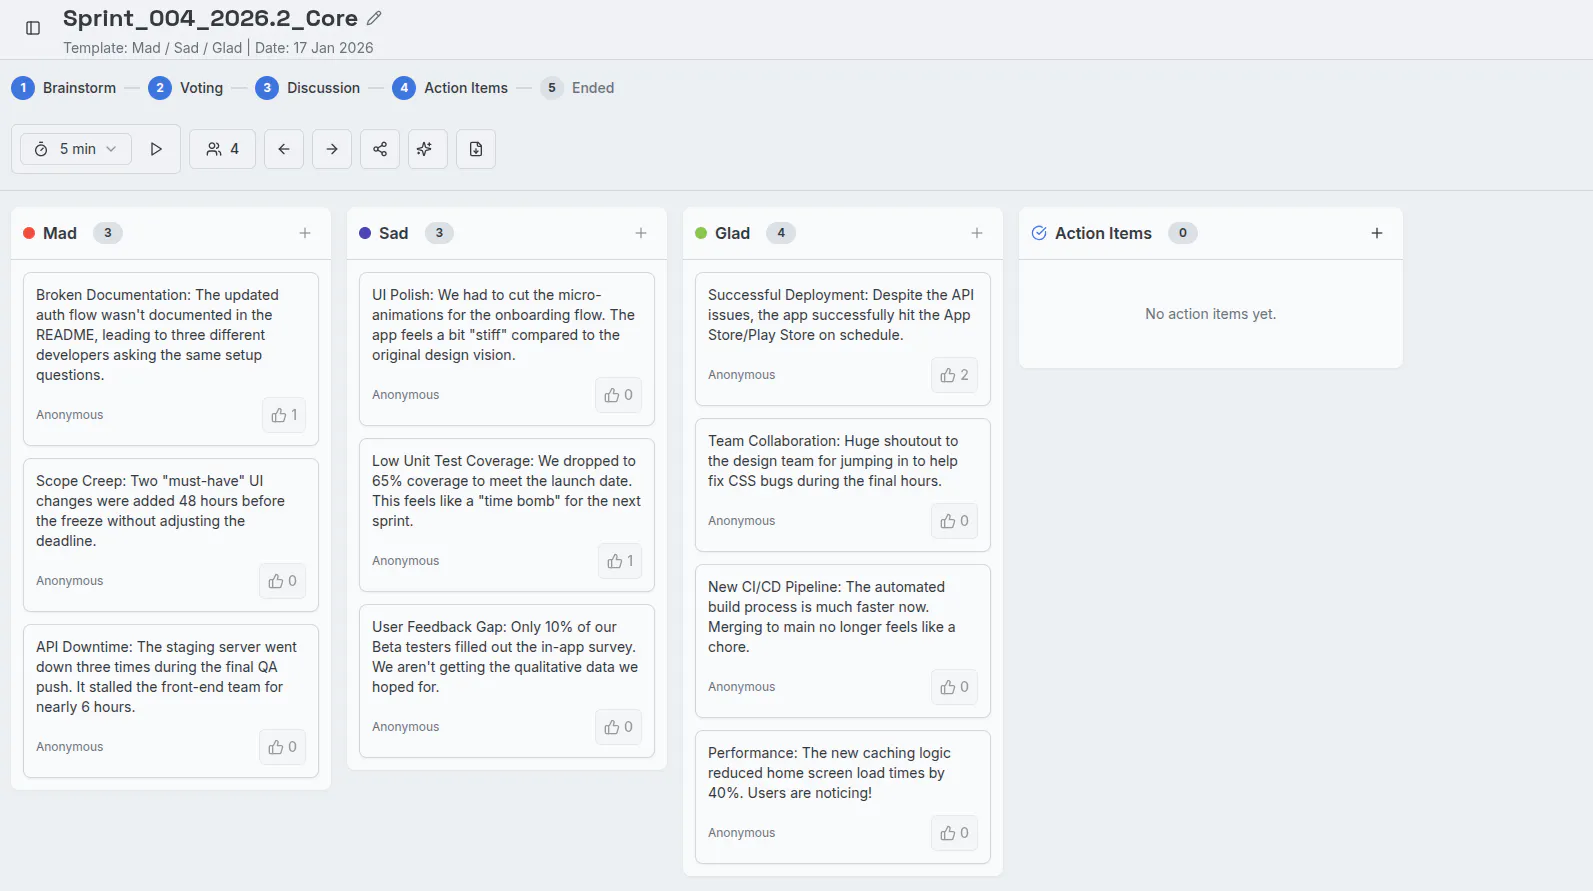Click the Action Items check icon

[1039, 233]
